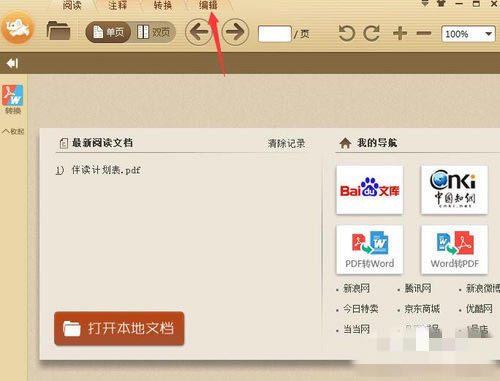
Task: Click 清除记录 to clear history
Action: point(287,143)
